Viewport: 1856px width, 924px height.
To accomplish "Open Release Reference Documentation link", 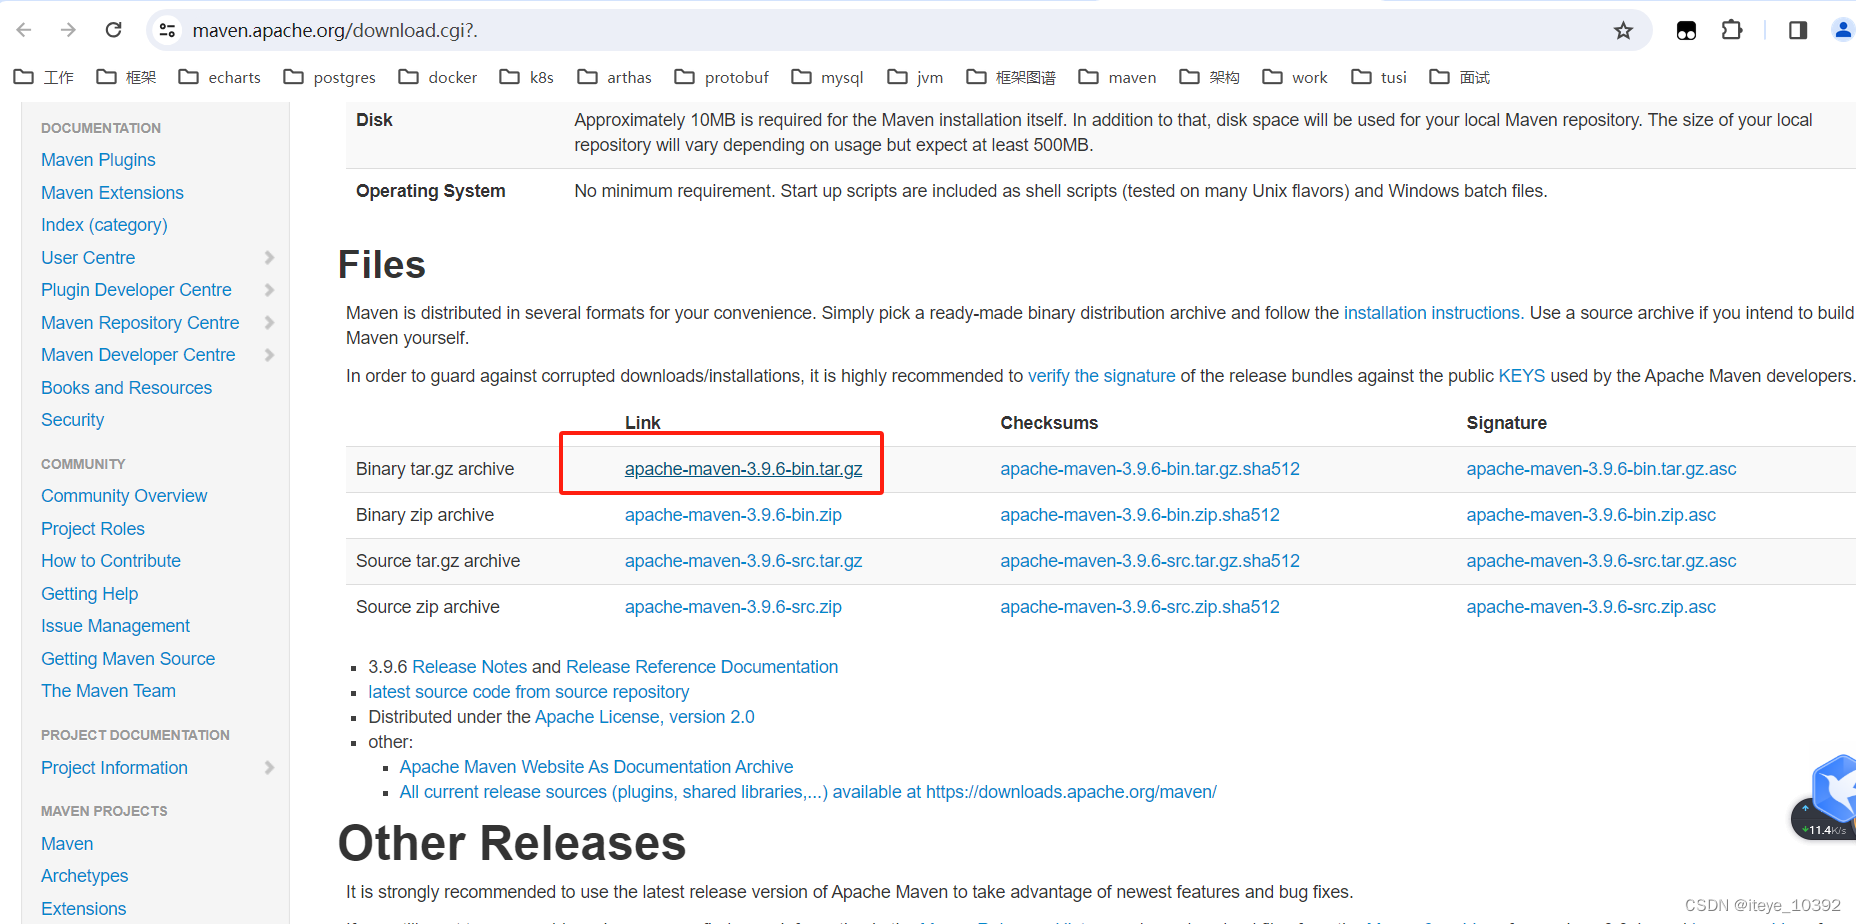I will click(x=702, y=667).
